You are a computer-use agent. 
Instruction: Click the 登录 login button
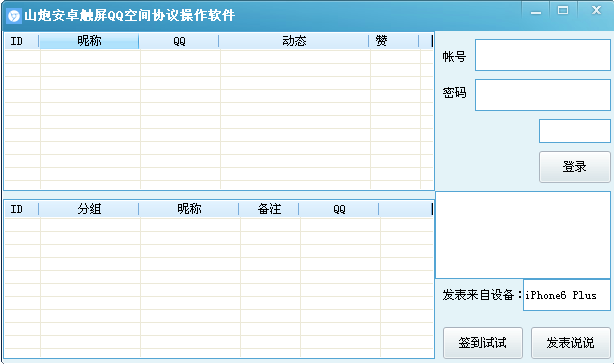[x=575, y=167]
